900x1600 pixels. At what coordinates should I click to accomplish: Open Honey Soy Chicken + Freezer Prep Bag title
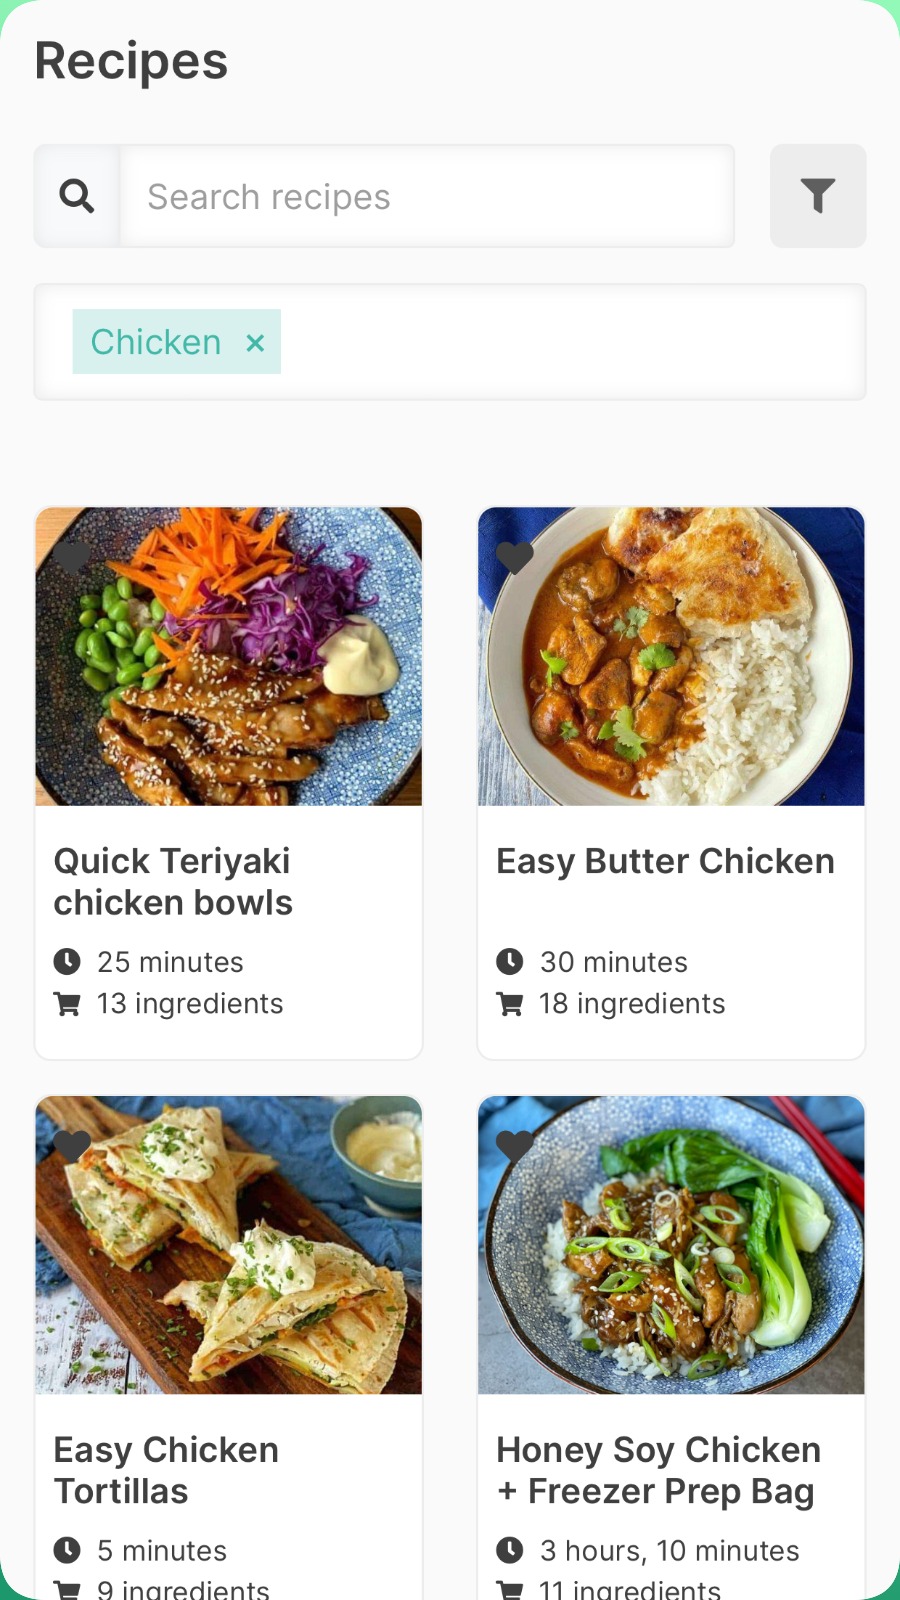point(659,1470)
